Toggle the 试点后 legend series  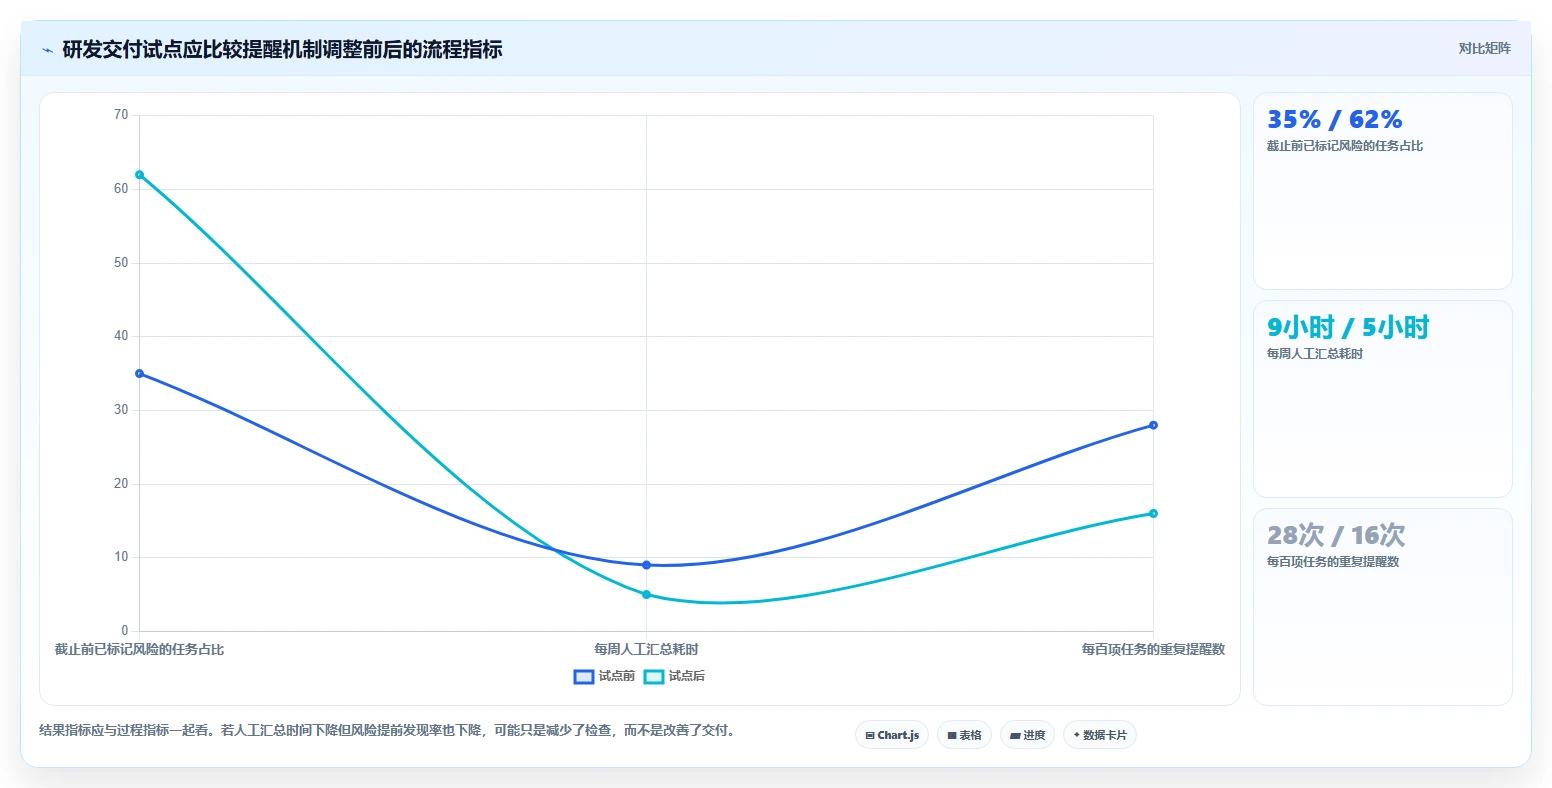pos(674,677)
